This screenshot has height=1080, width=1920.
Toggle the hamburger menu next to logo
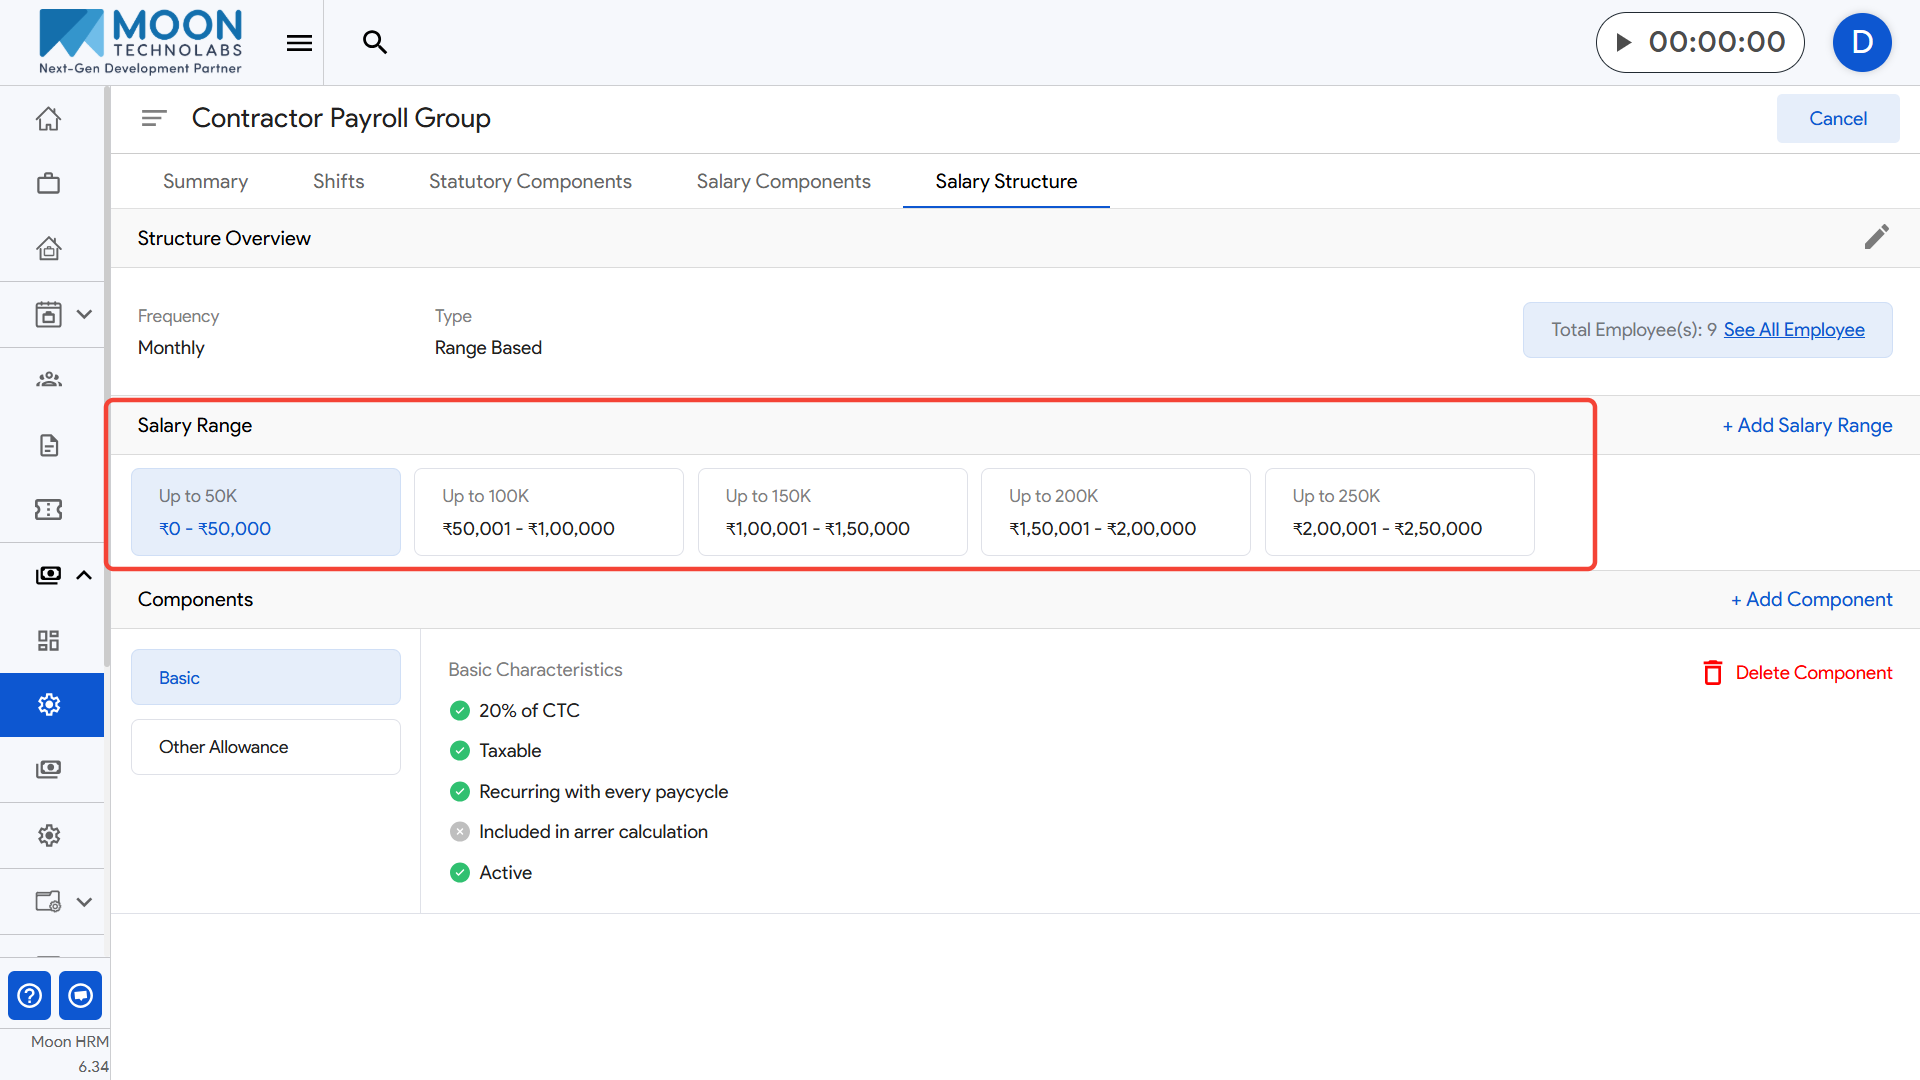coord(299,42)
